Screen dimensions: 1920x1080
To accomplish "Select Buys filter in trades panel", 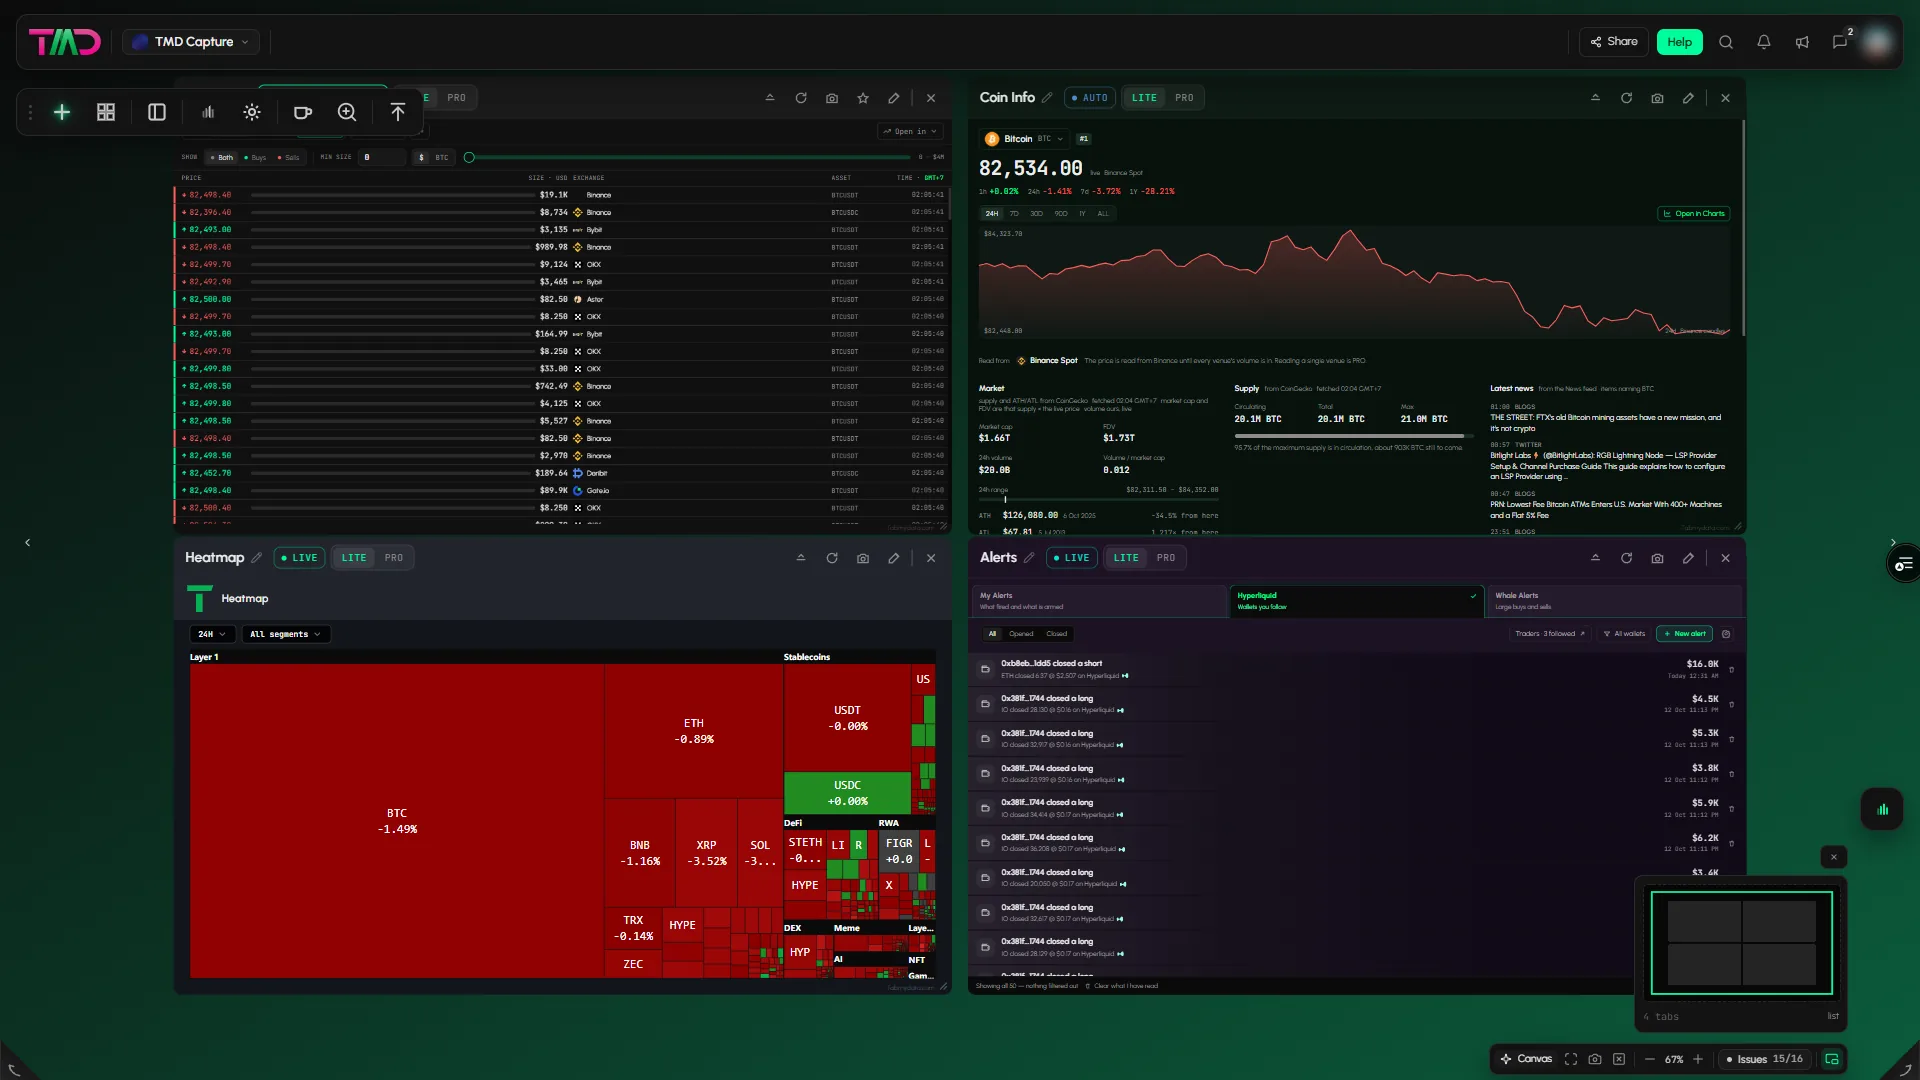I will point(255,157).
